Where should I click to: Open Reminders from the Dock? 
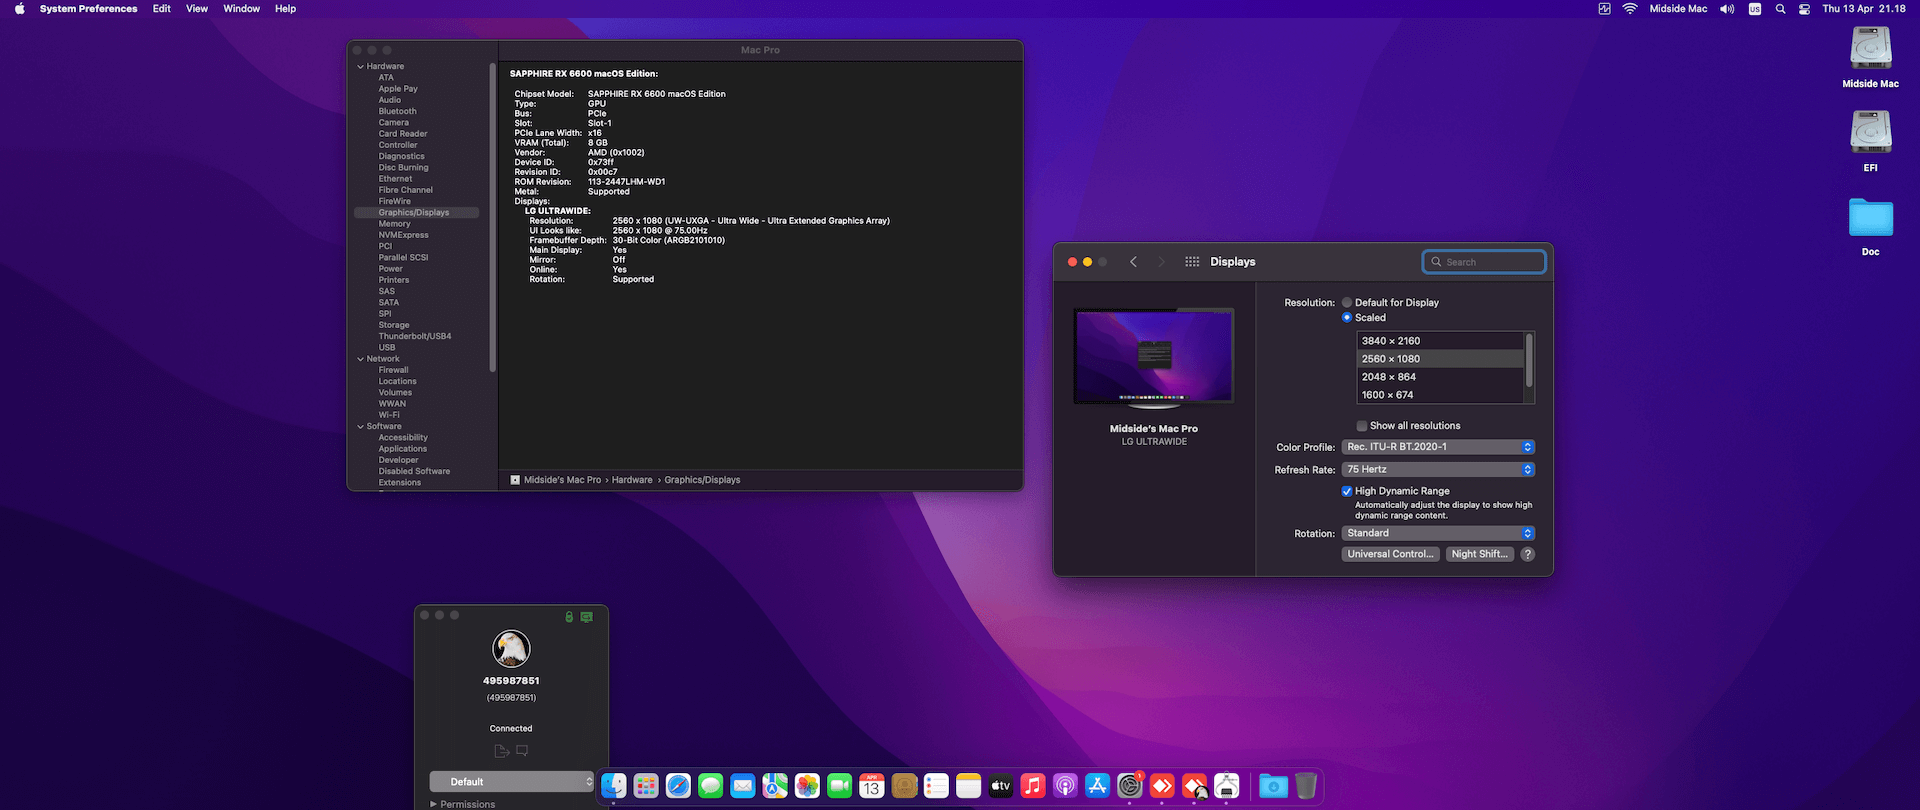pyautogui.click(x=936, y=786)
